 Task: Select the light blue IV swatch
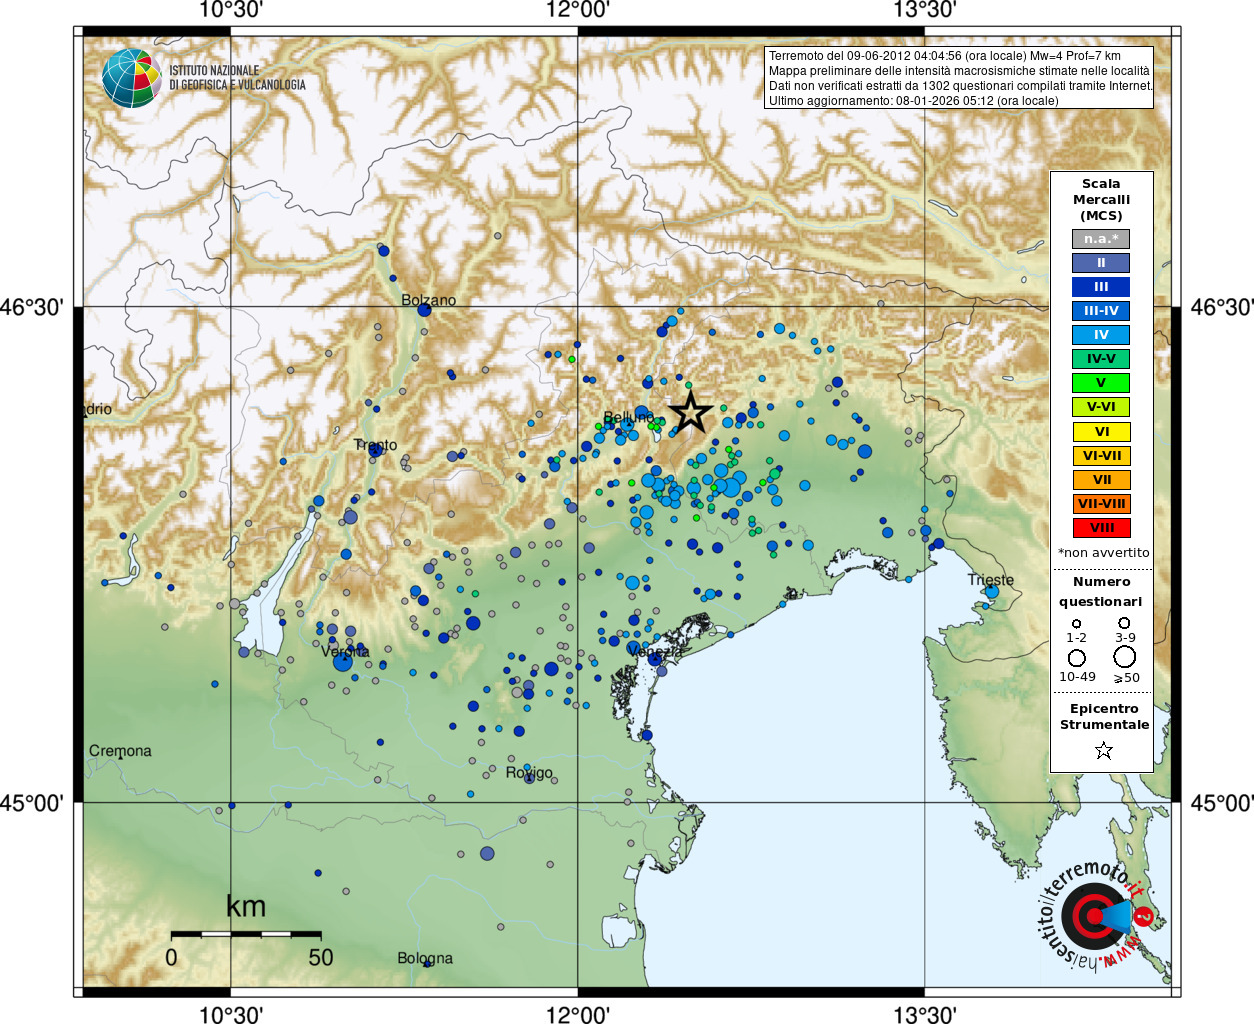pos(1101,335)
